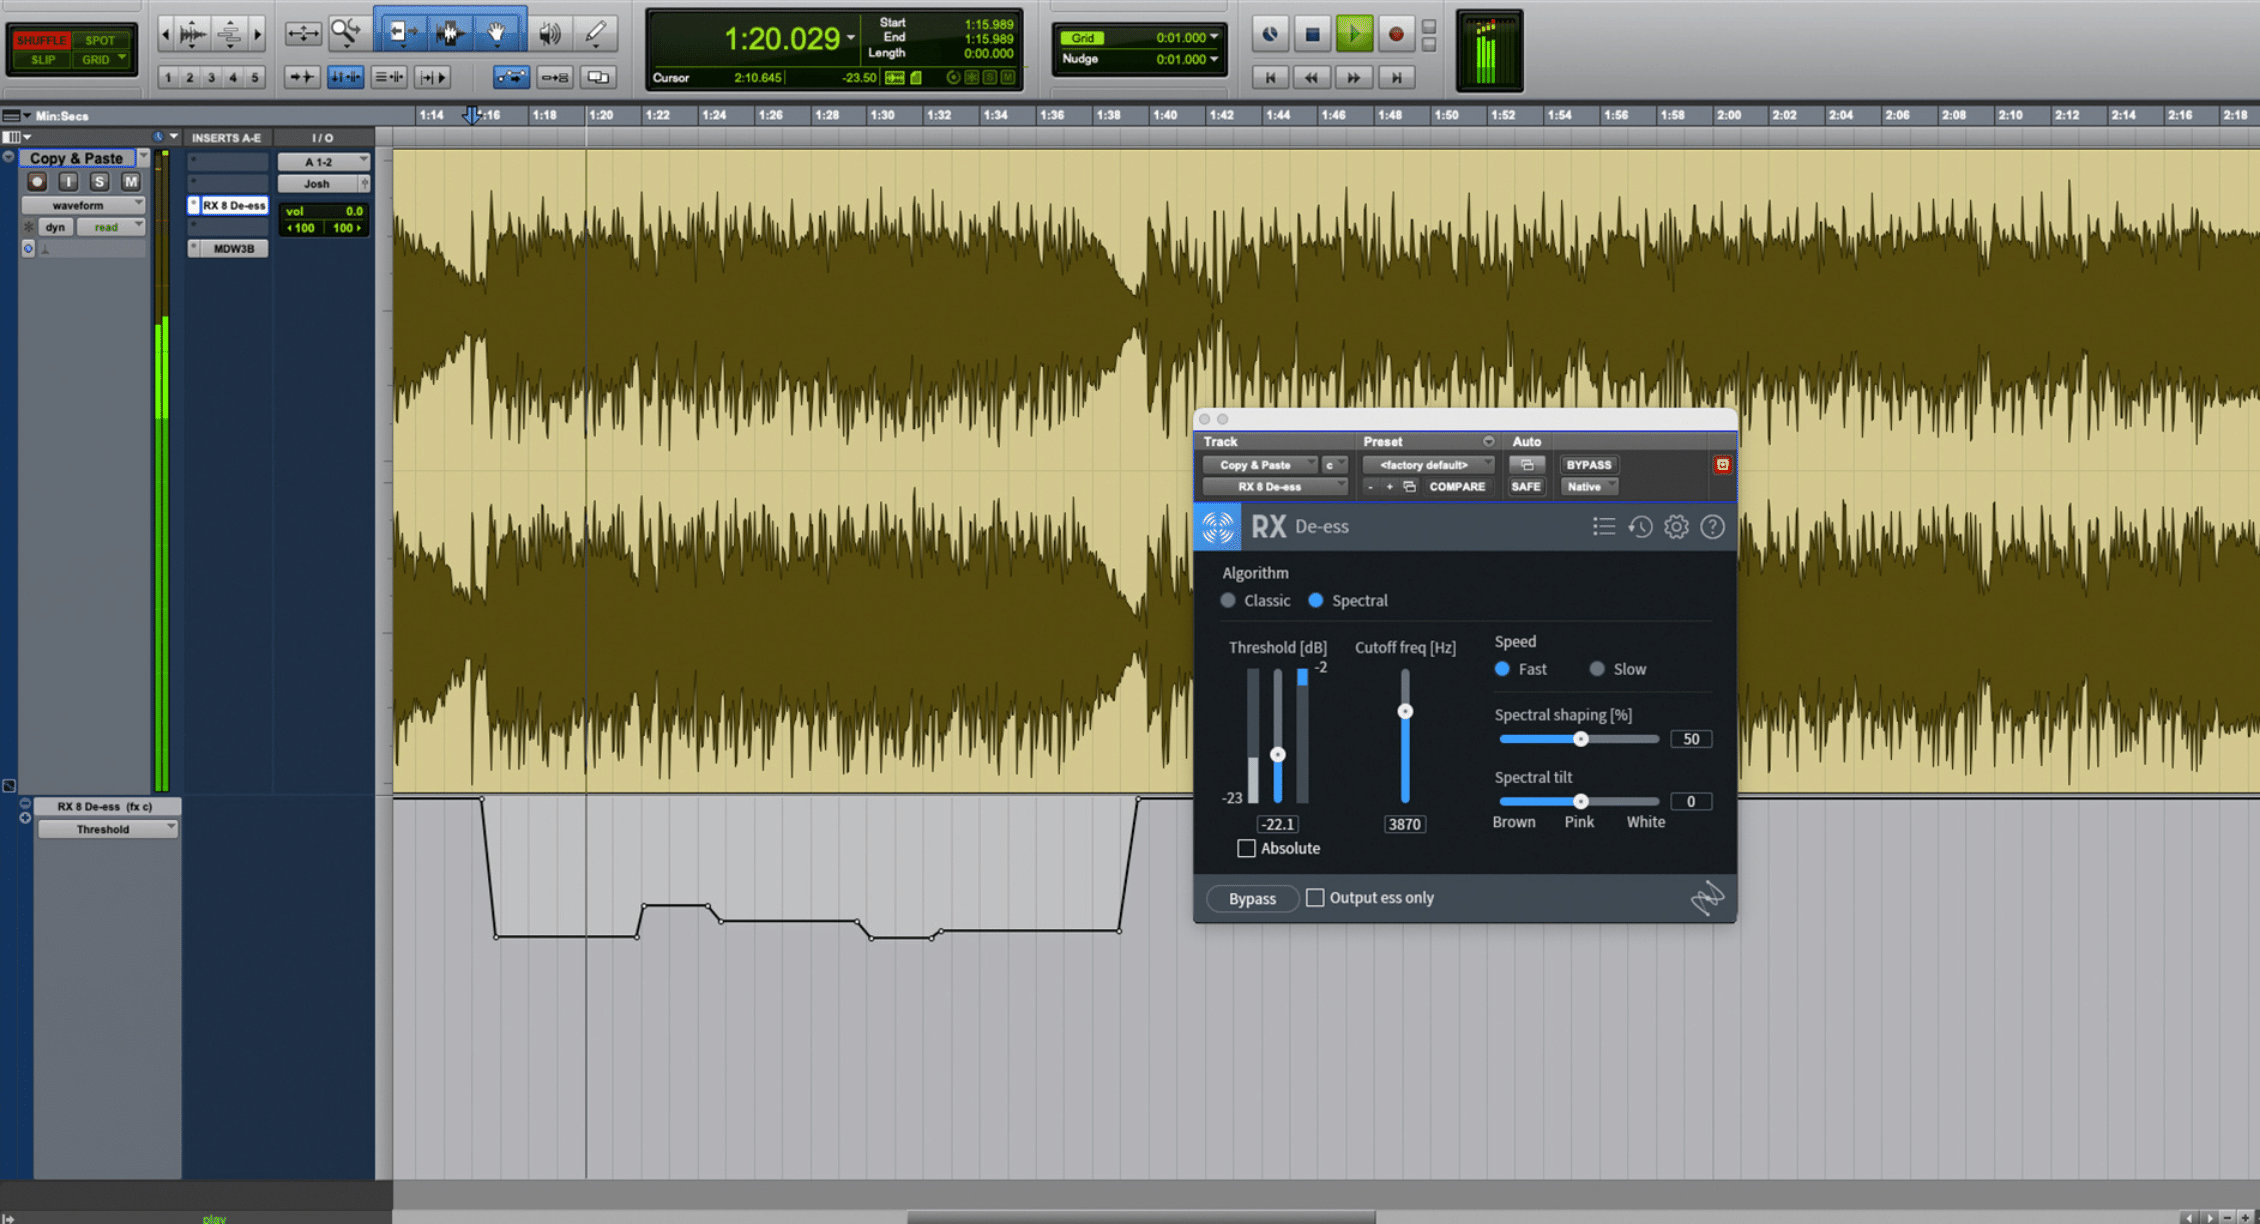Toggle Automation Follows Edit button
Viewport: 2260px width, 1224px height.
(511, 77)
